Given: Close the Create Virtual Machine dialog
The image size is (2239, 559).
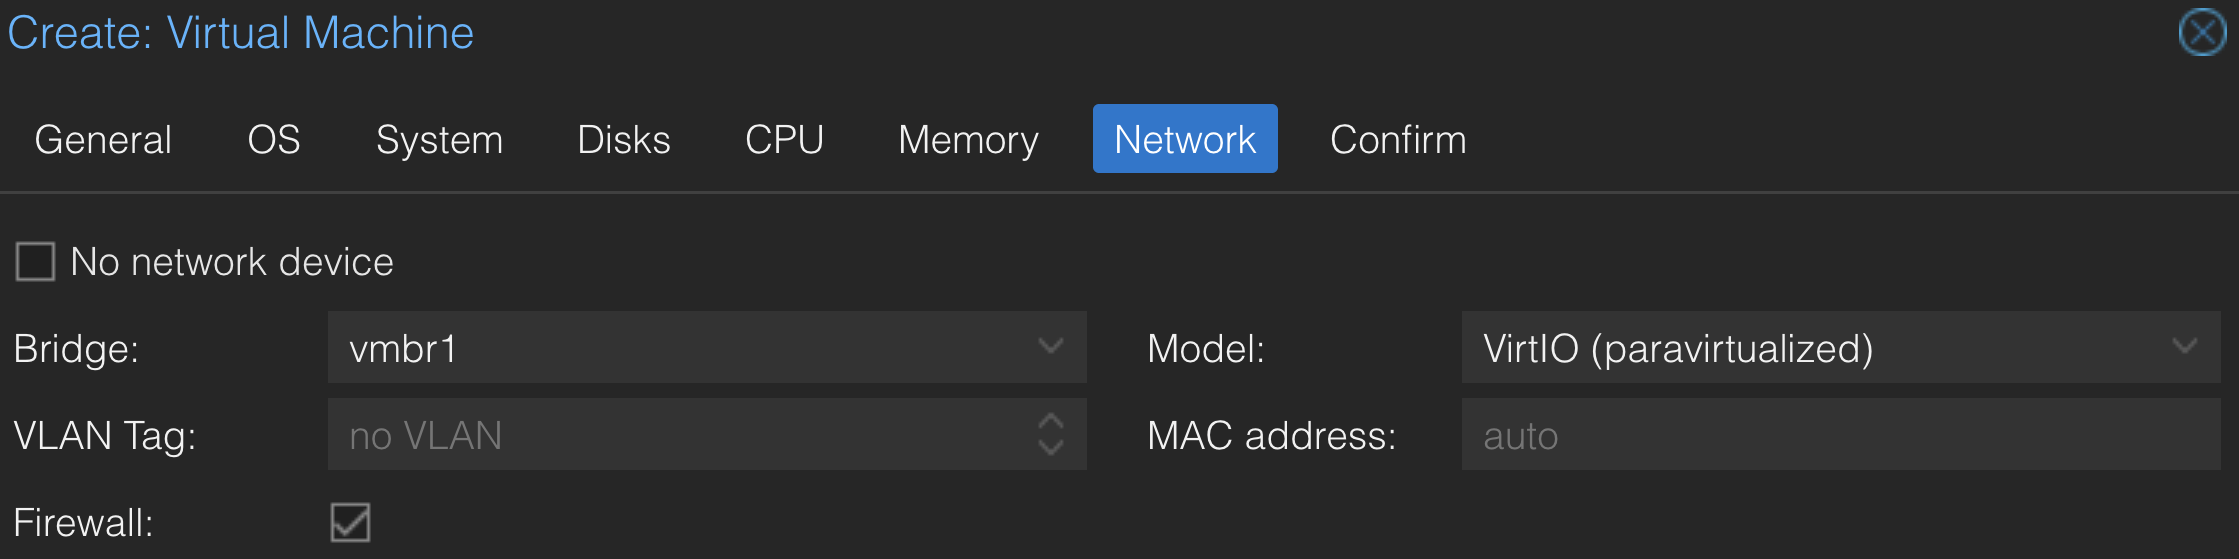Looking at the screenshot, I should [x=2202, y=32].
